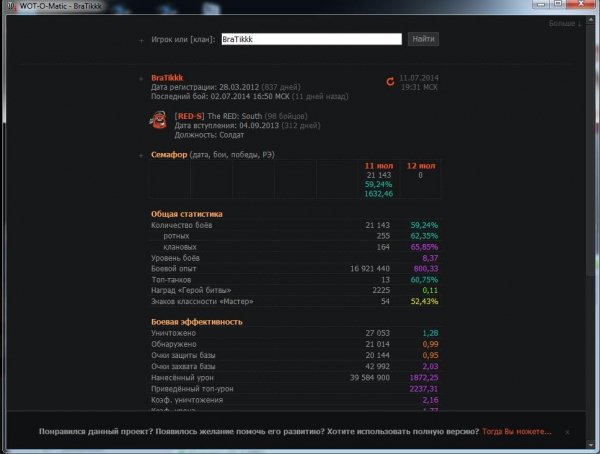Click the клановых row label
600x454 pixels.
coord(180,247)
